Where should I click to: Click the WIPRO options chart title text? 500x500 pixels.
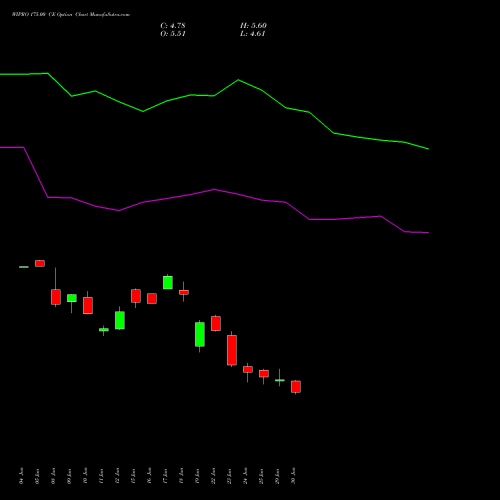[71, 15]
